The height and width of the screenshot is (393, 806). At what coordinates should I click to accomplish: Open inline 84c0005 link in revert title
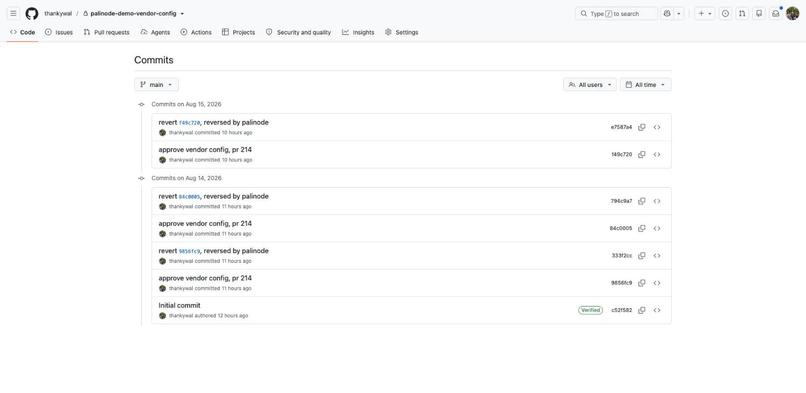click(x=189, y=197)
